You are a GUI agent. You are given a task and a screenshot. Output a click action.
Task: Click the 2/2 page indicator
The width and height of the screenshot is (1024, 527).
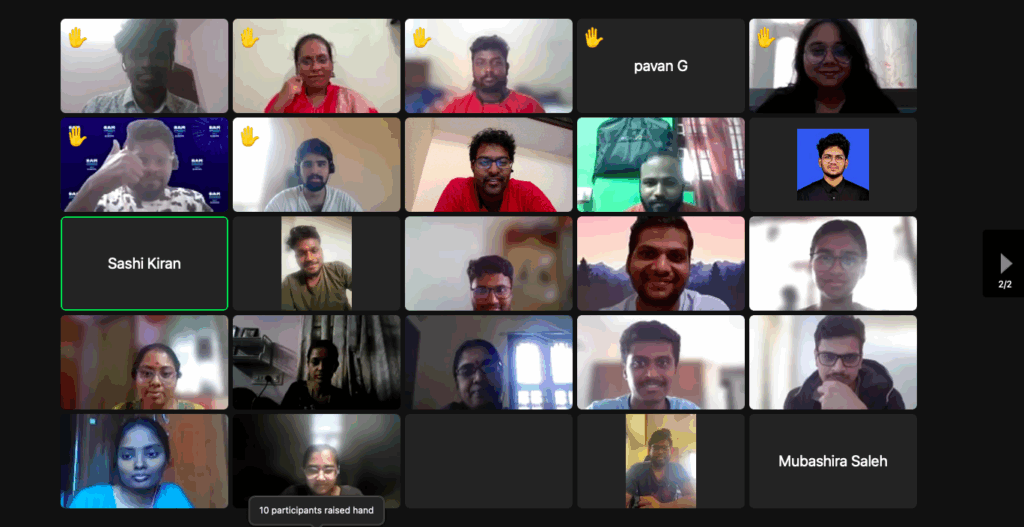(1004, 284)
